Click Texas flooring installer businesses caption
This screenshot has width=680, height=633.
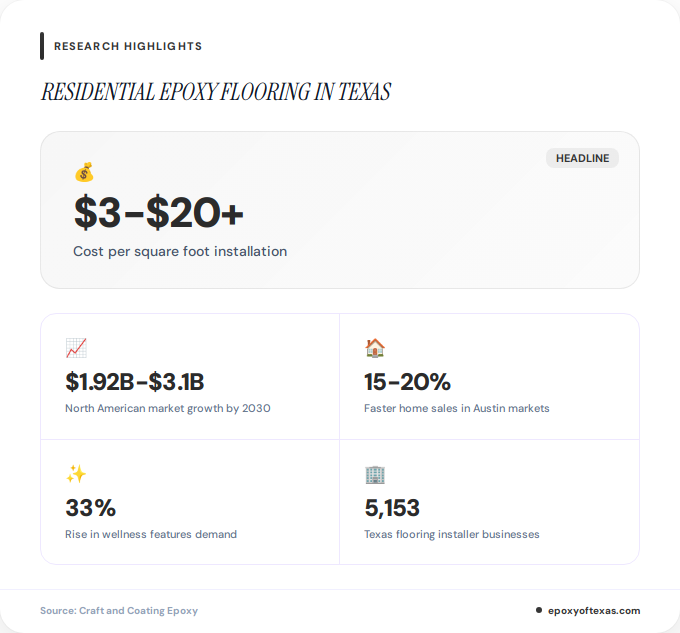pos(452,534)
